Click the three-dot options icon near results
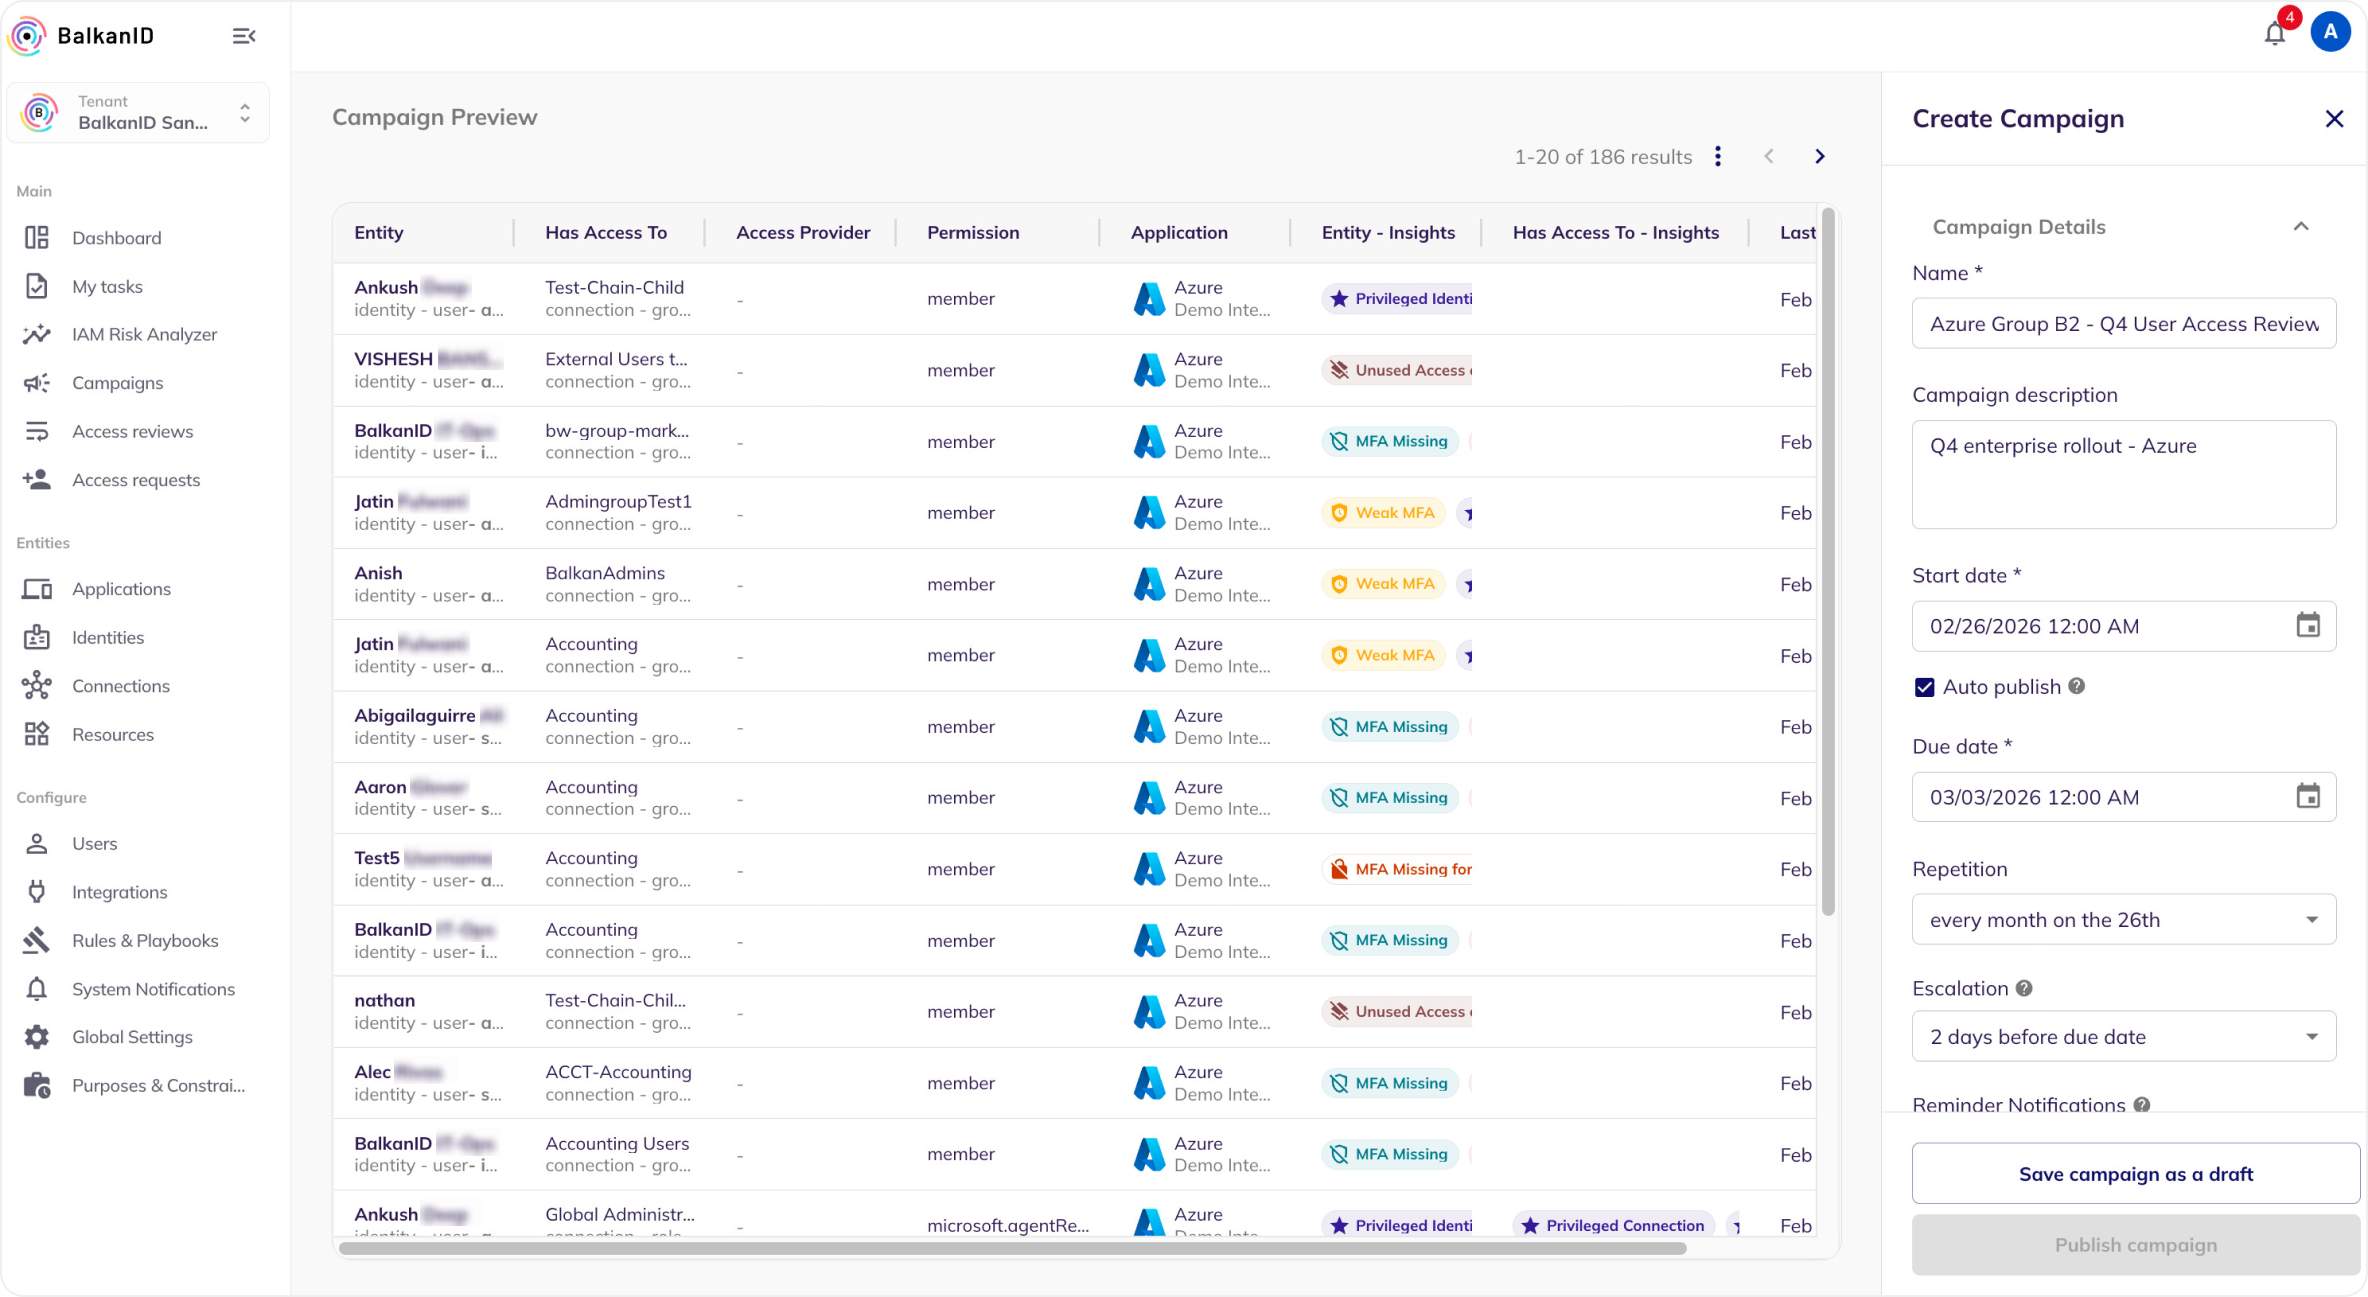This screenshot has width=2368, height=1297. click(x=1717, y=157)
